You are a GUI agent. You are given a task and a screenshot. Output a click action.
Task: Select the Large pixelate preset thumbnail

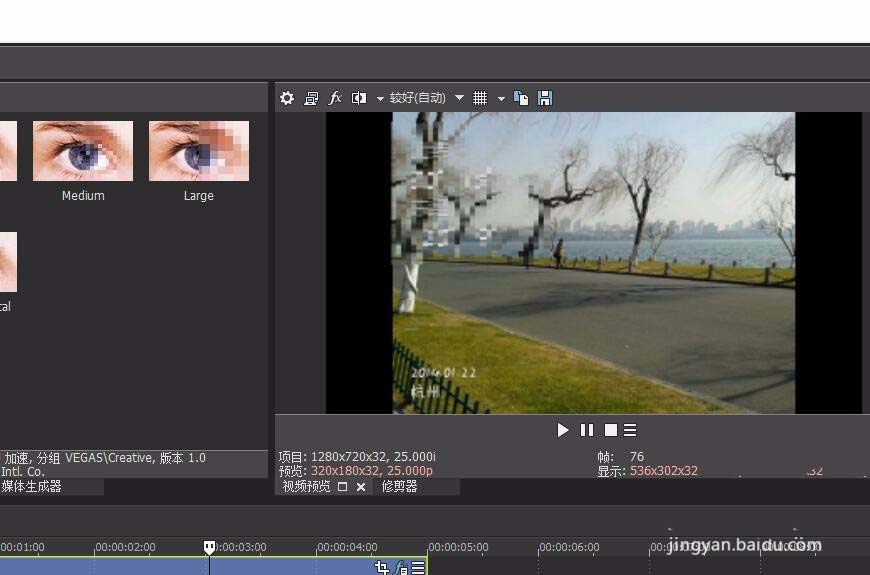[199, 151]
